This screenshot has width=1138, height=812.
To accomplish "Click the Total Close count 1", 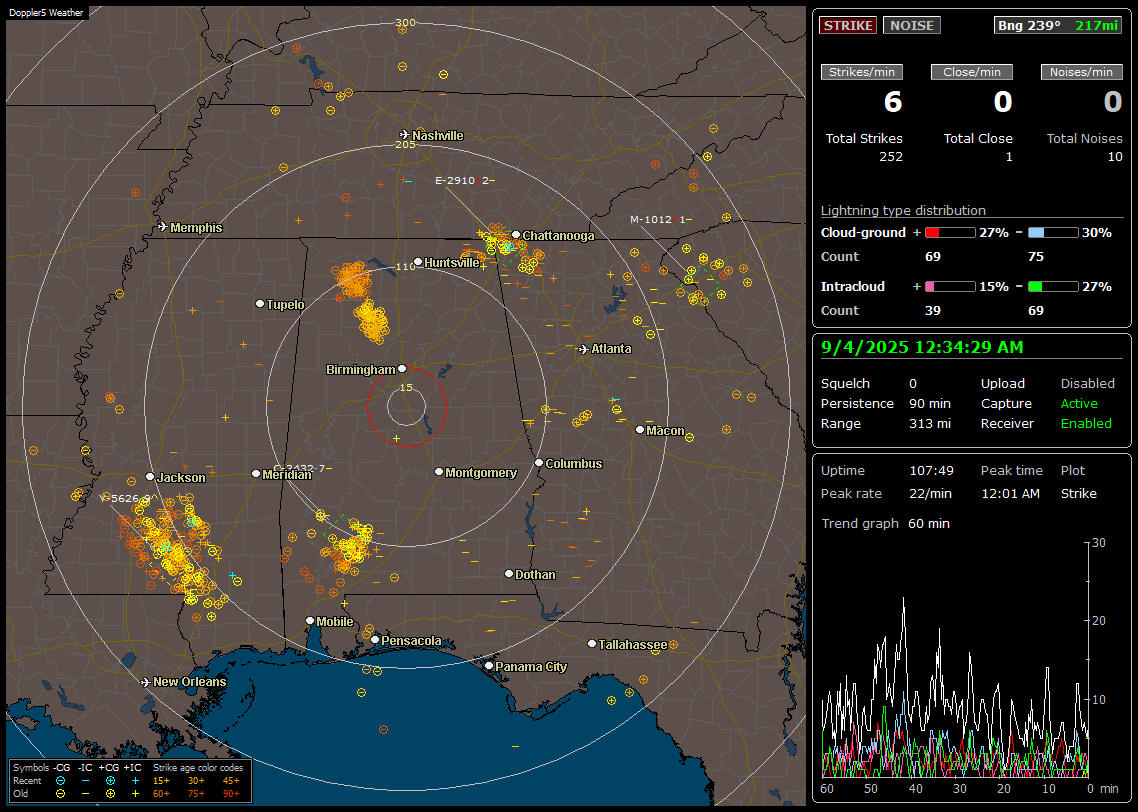I will [x=1009, y=157].
